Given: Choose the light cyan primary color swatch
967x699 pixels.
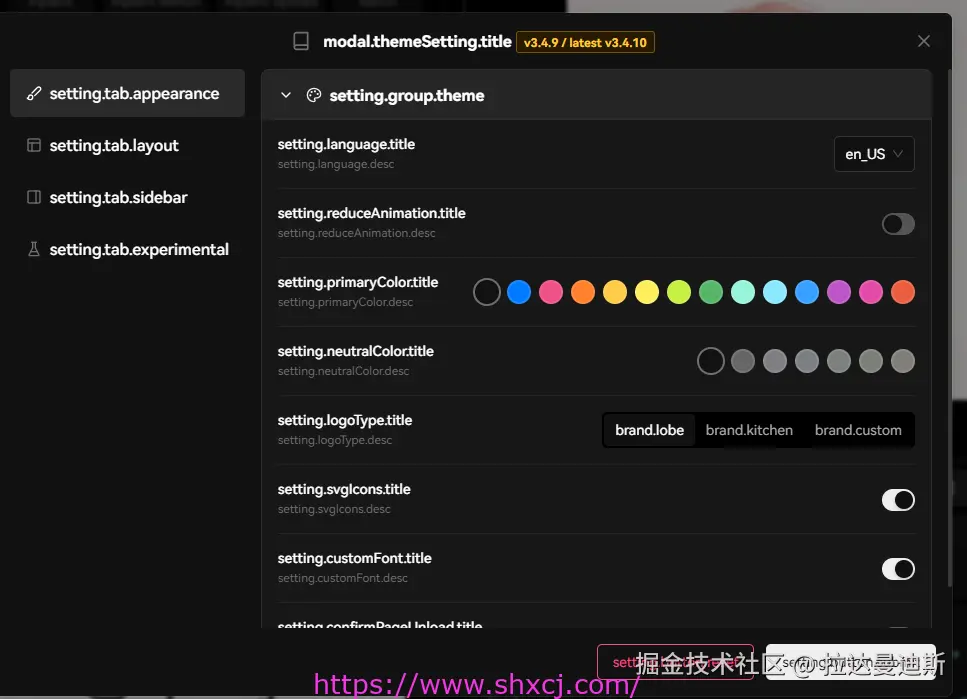Looking at the screenshot, I should (x=775, y=292).
